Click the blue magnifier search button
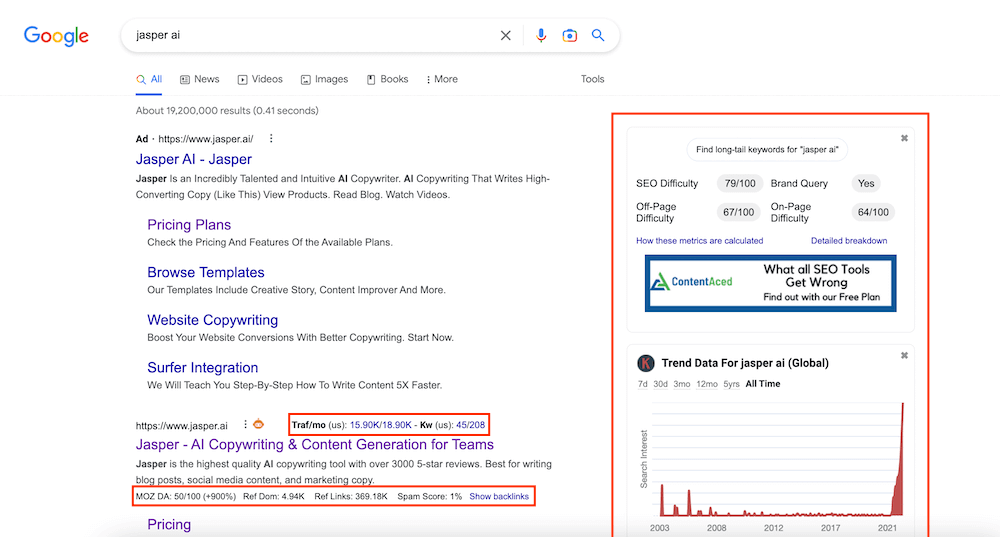This screenshot has height=537, width=1000. pyautogui.click(x=598, y=35)
